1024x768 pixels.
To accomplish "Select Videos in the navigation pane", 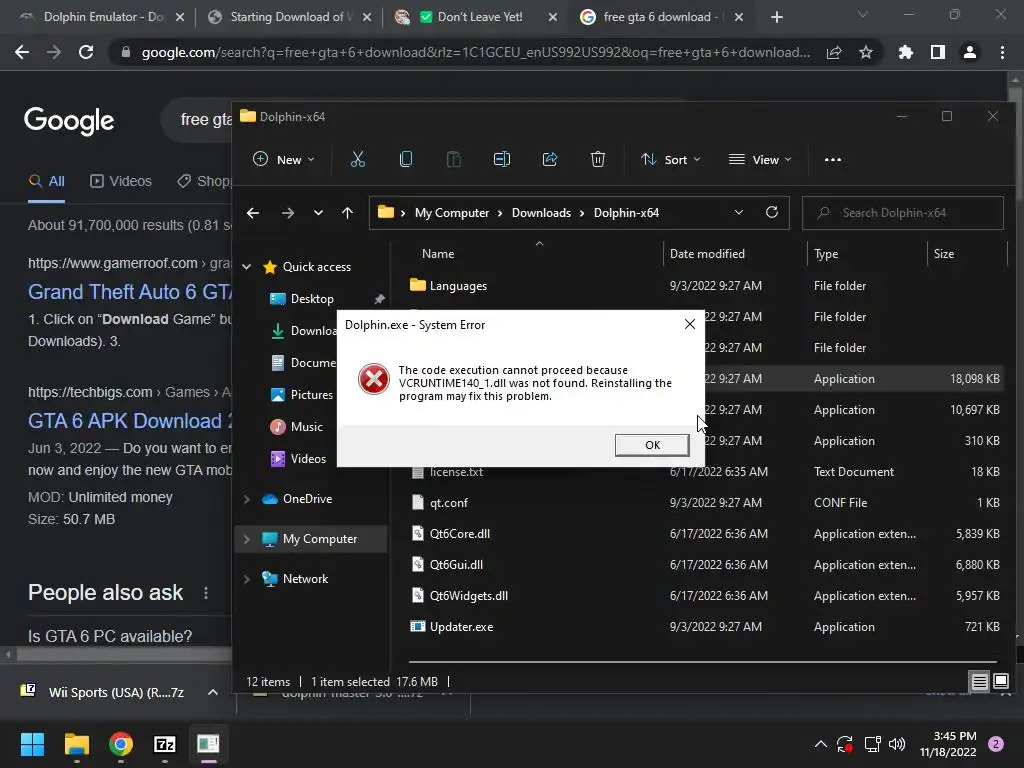I will (x=308, y=459).
